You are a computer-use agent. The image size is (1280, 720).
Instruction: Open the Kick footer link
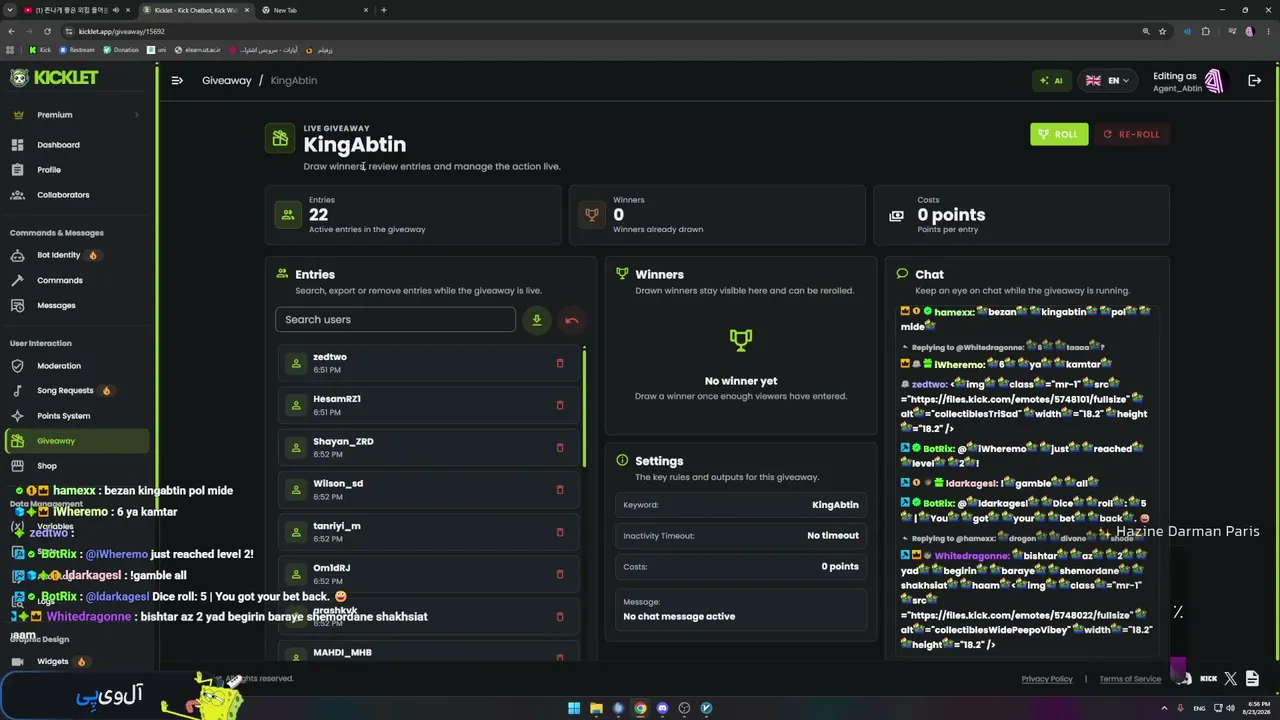tap(1208, 679)
